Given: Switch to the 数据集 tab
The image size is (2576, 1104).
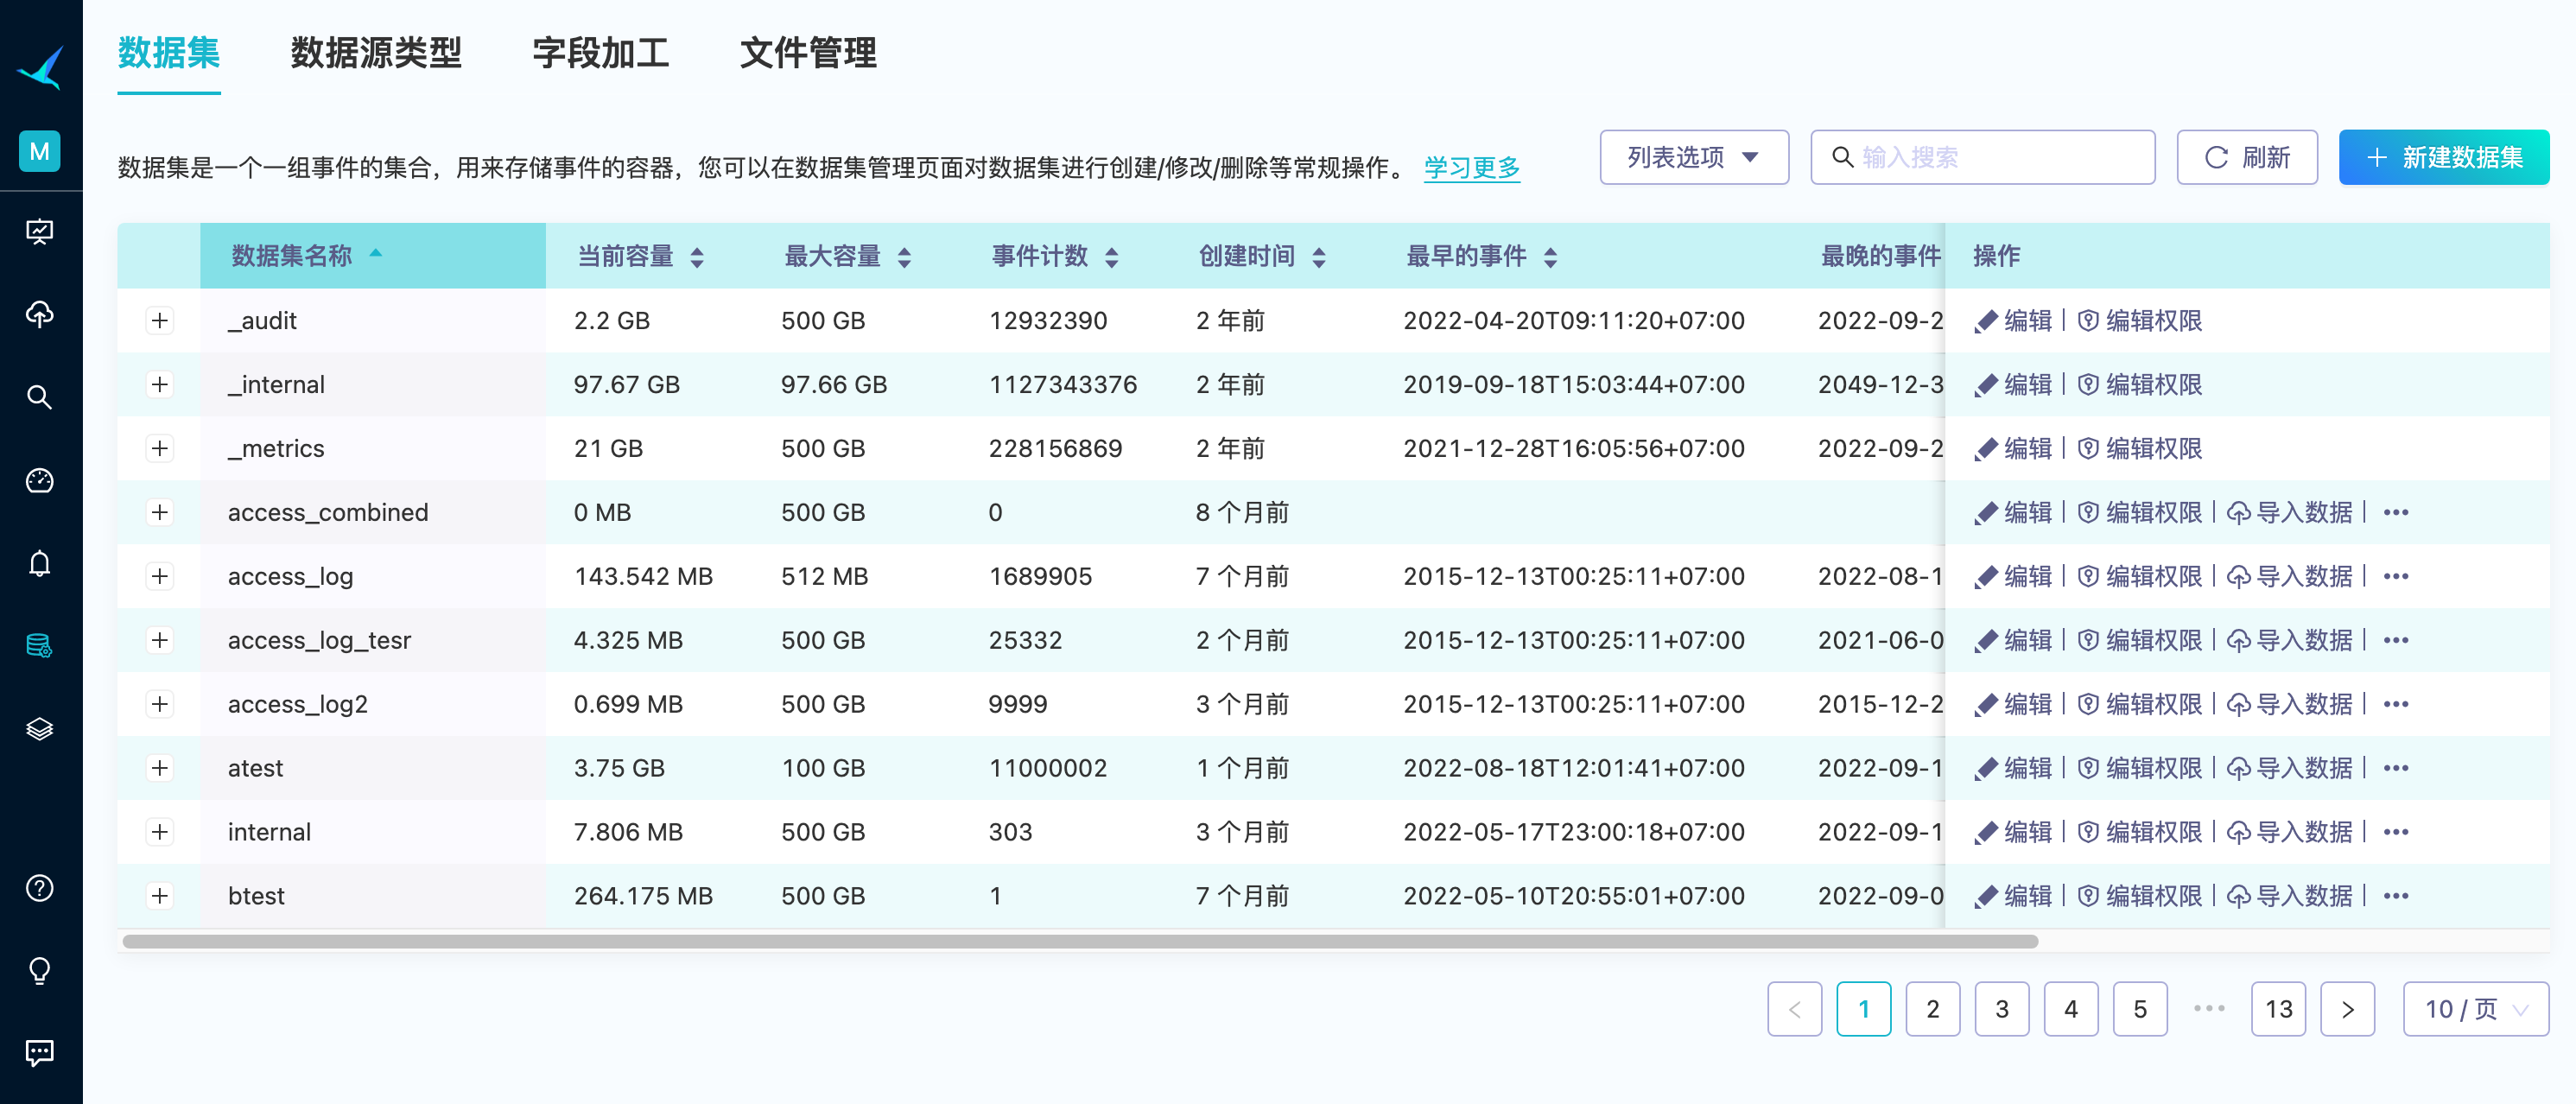Looking at the screenshot, I should (169, 53).
